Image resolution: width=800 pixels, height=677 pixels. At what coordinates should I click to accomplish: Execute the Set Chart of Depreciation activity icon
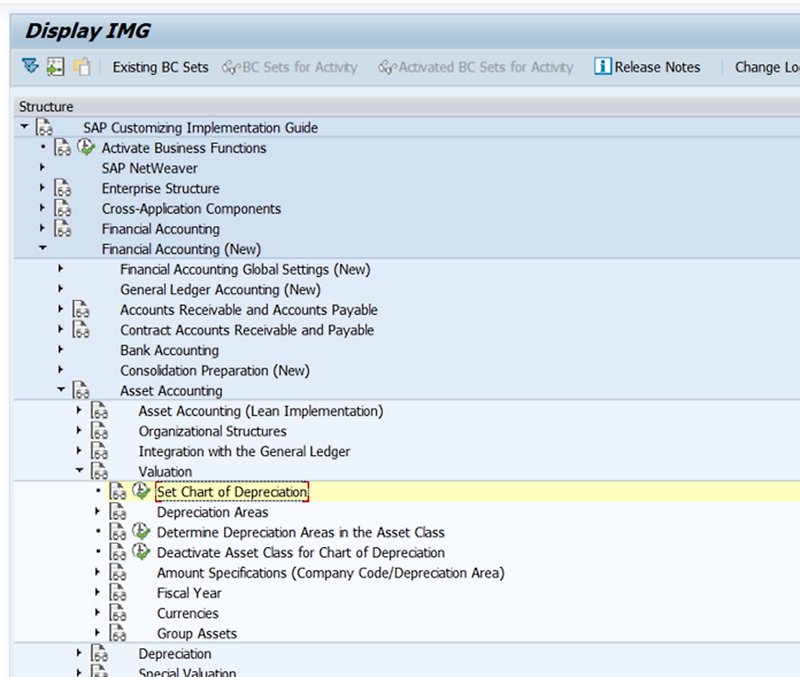[x=141, y=491]
